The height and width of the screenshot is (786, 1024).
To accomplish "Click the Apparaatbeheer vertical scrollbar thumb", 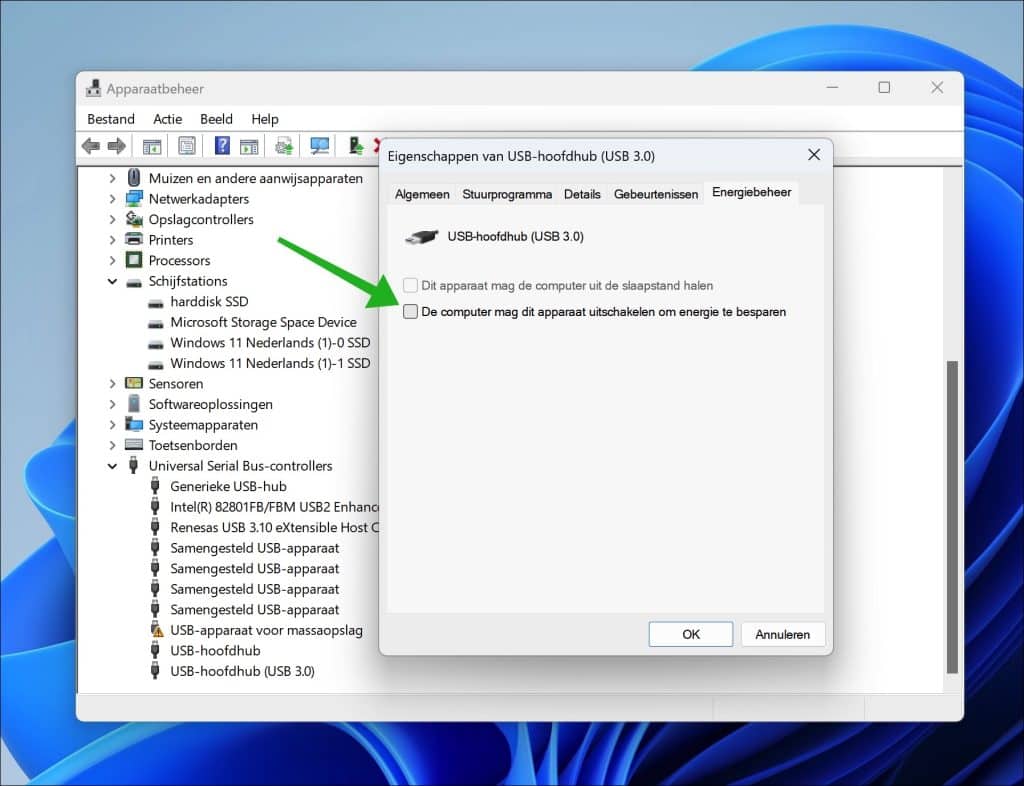I will tap(952, 516).
